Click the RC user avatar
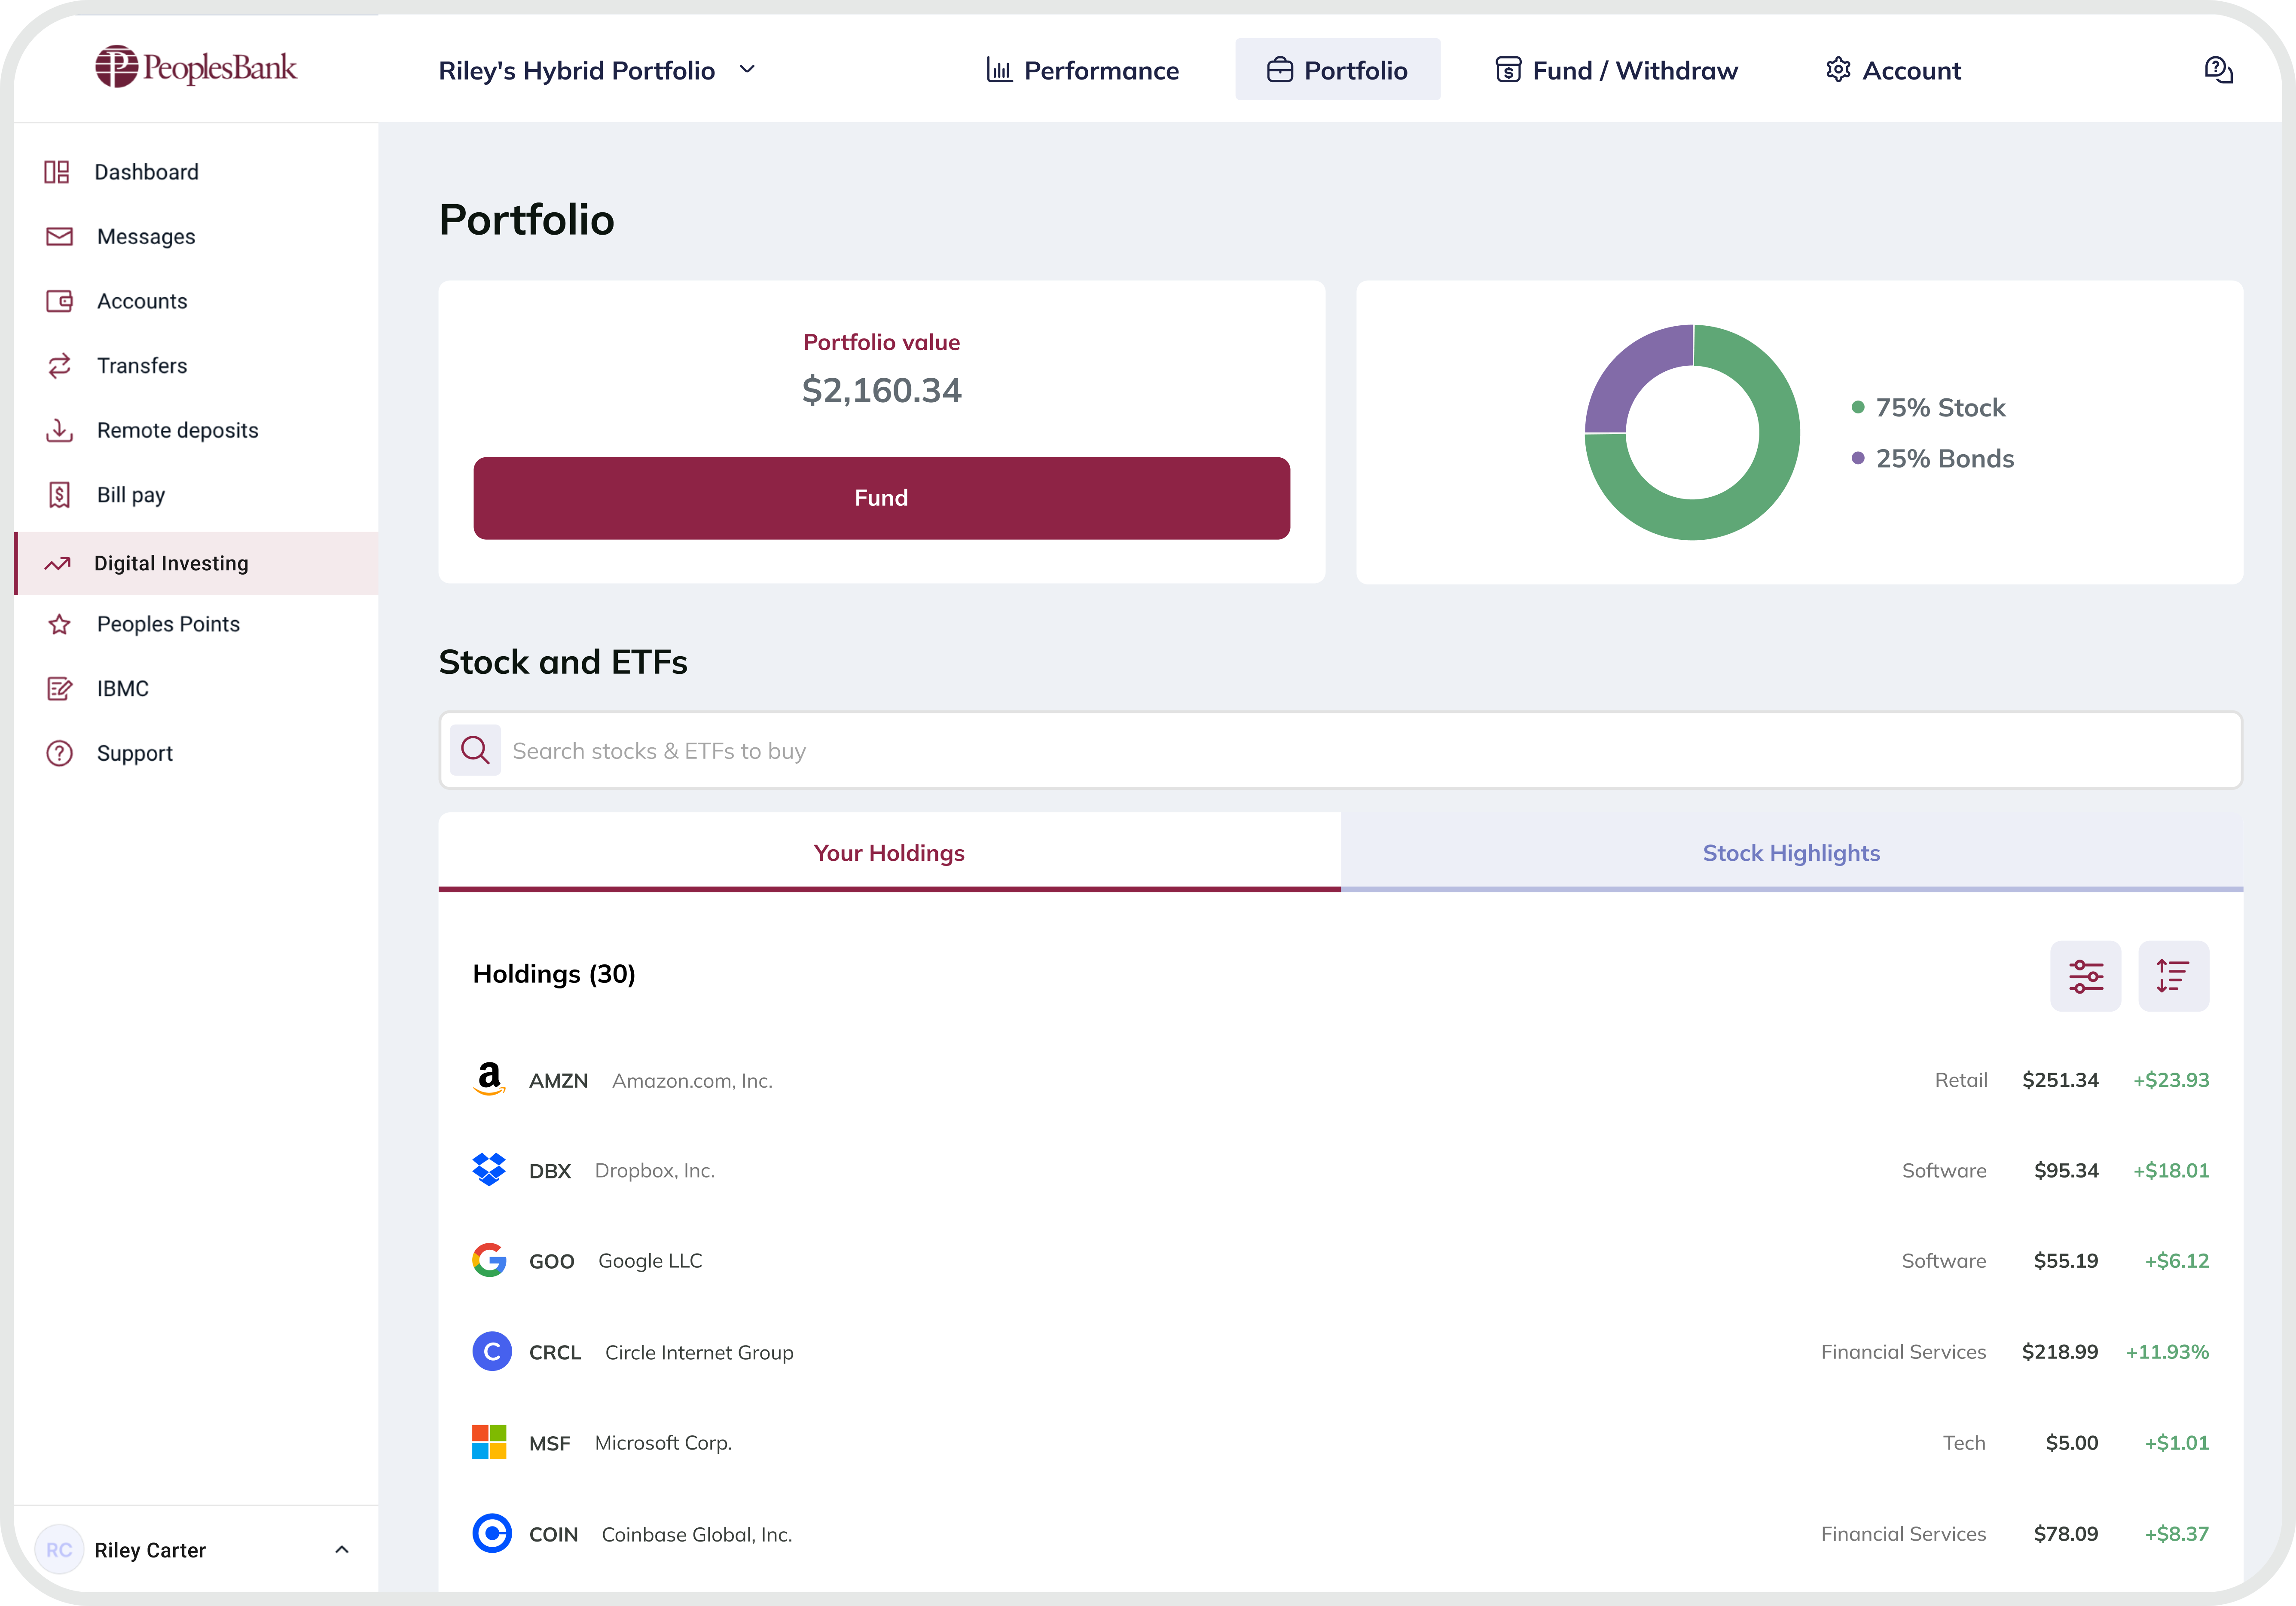The height and width of the screenshot is (1606, 2296). click(x=59, y=1549)
